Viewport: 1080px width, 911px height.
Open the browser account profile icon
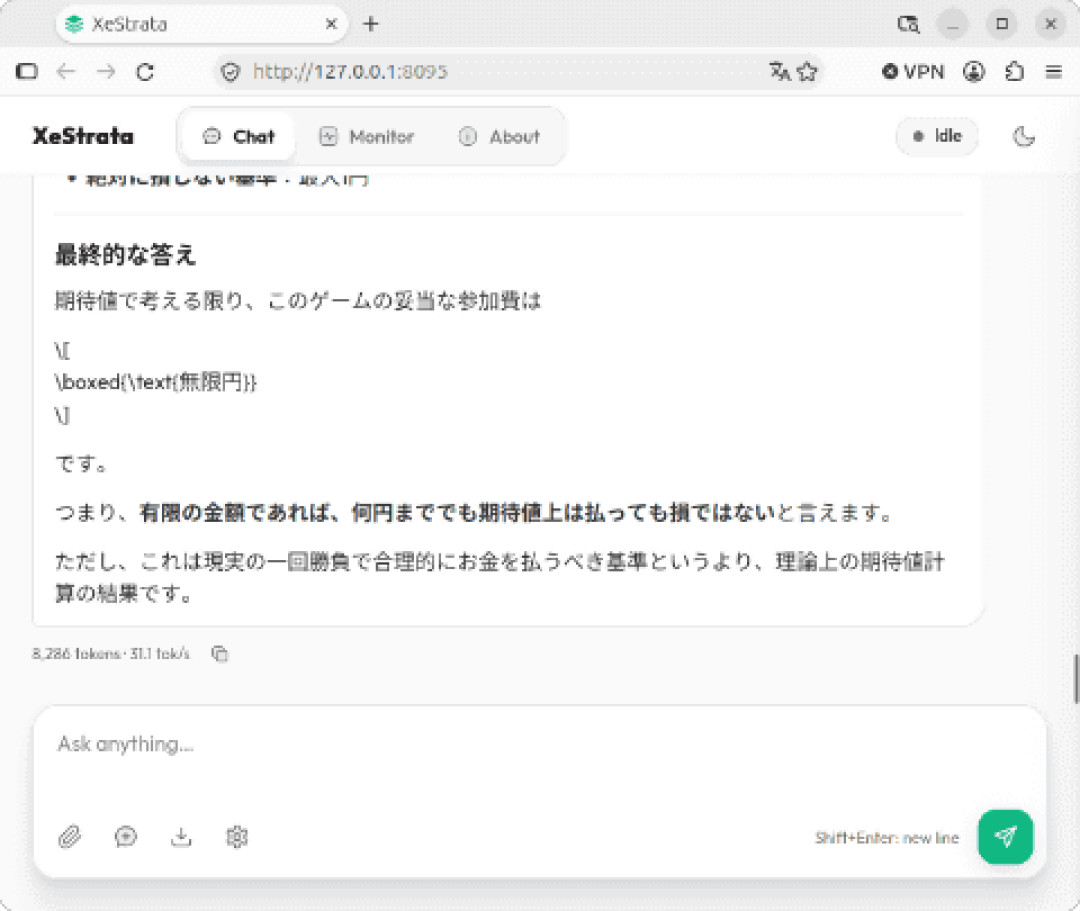click(x=973, y=72)
